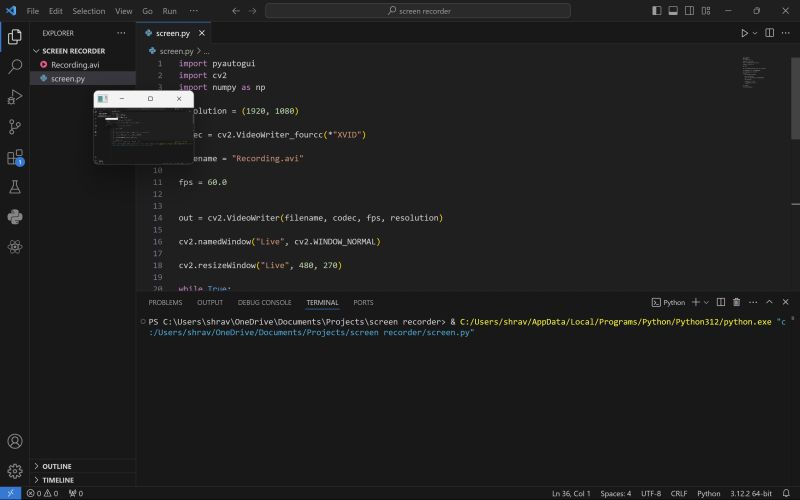Image resolution: width=800 pixels, height=500 pixels.
Task: Open the Testing flask icon
Action: (x=15, y=187)
